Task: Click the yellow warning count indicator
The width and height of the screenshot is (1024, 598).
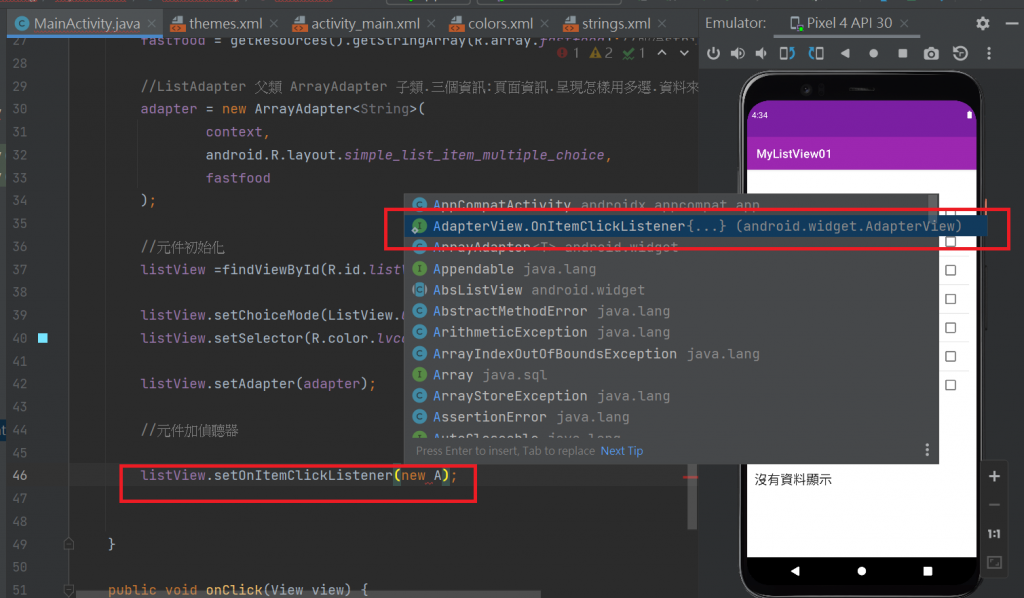Action: click(x=601, y=53)
